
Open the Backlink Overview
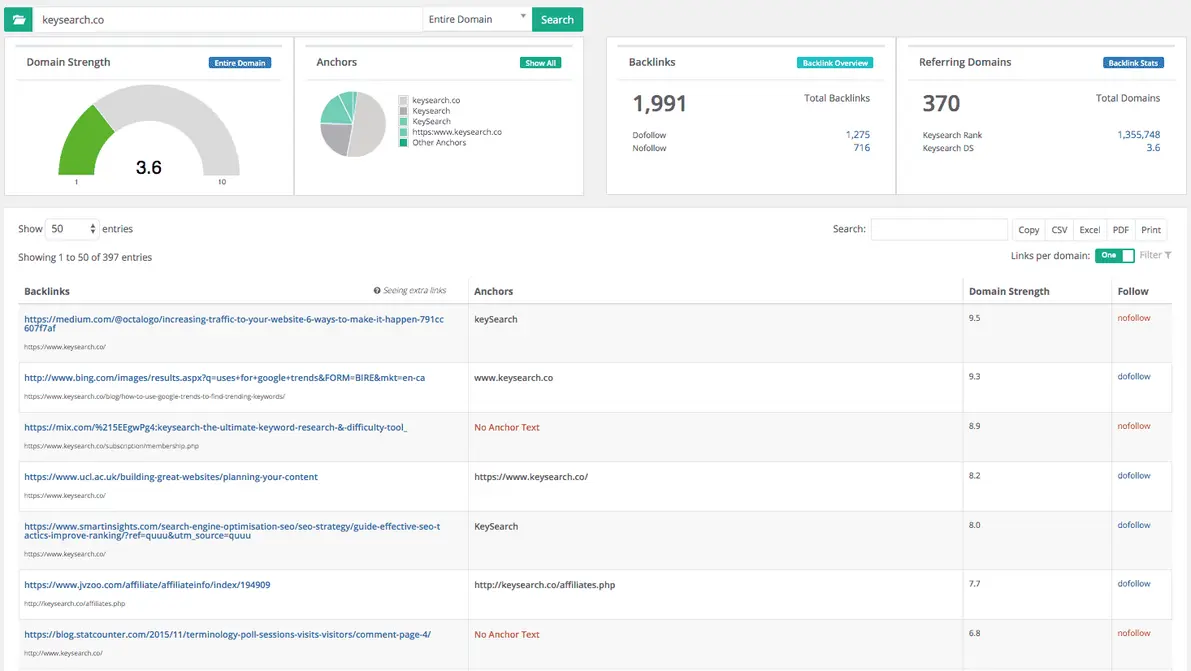click(836, 62)
